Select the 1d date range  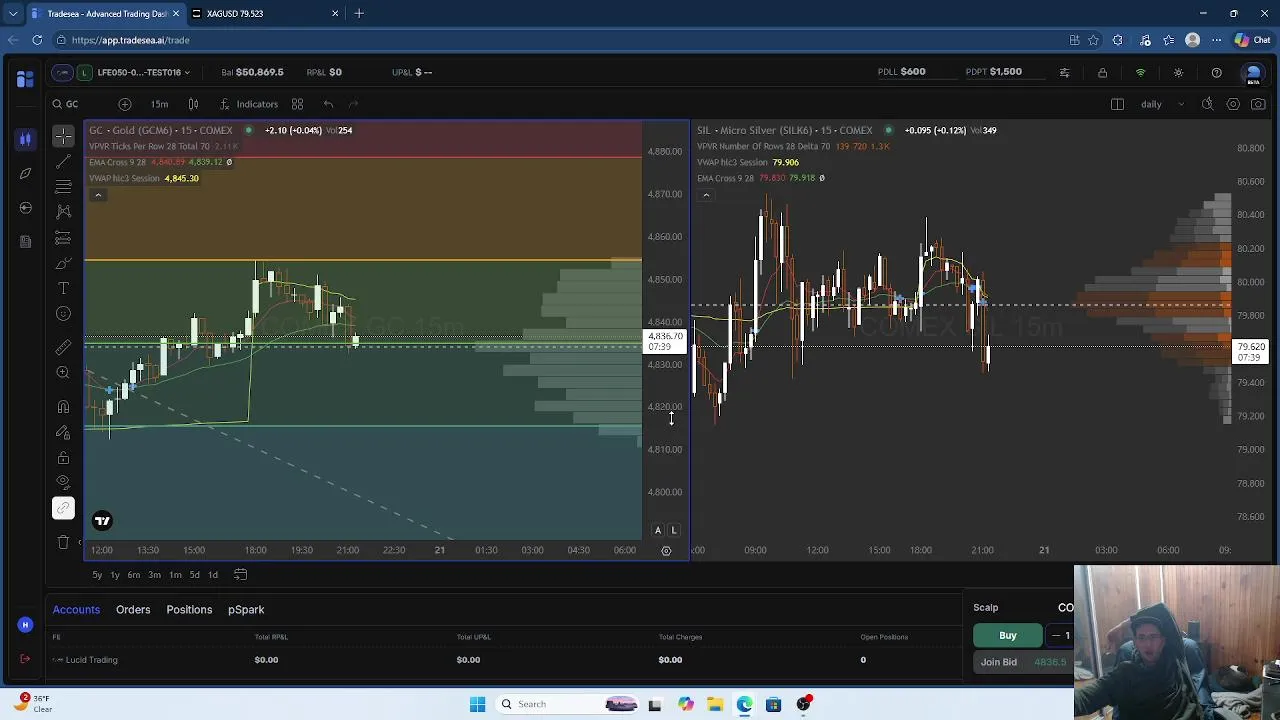pyautogui.click(x=213, y=575)
